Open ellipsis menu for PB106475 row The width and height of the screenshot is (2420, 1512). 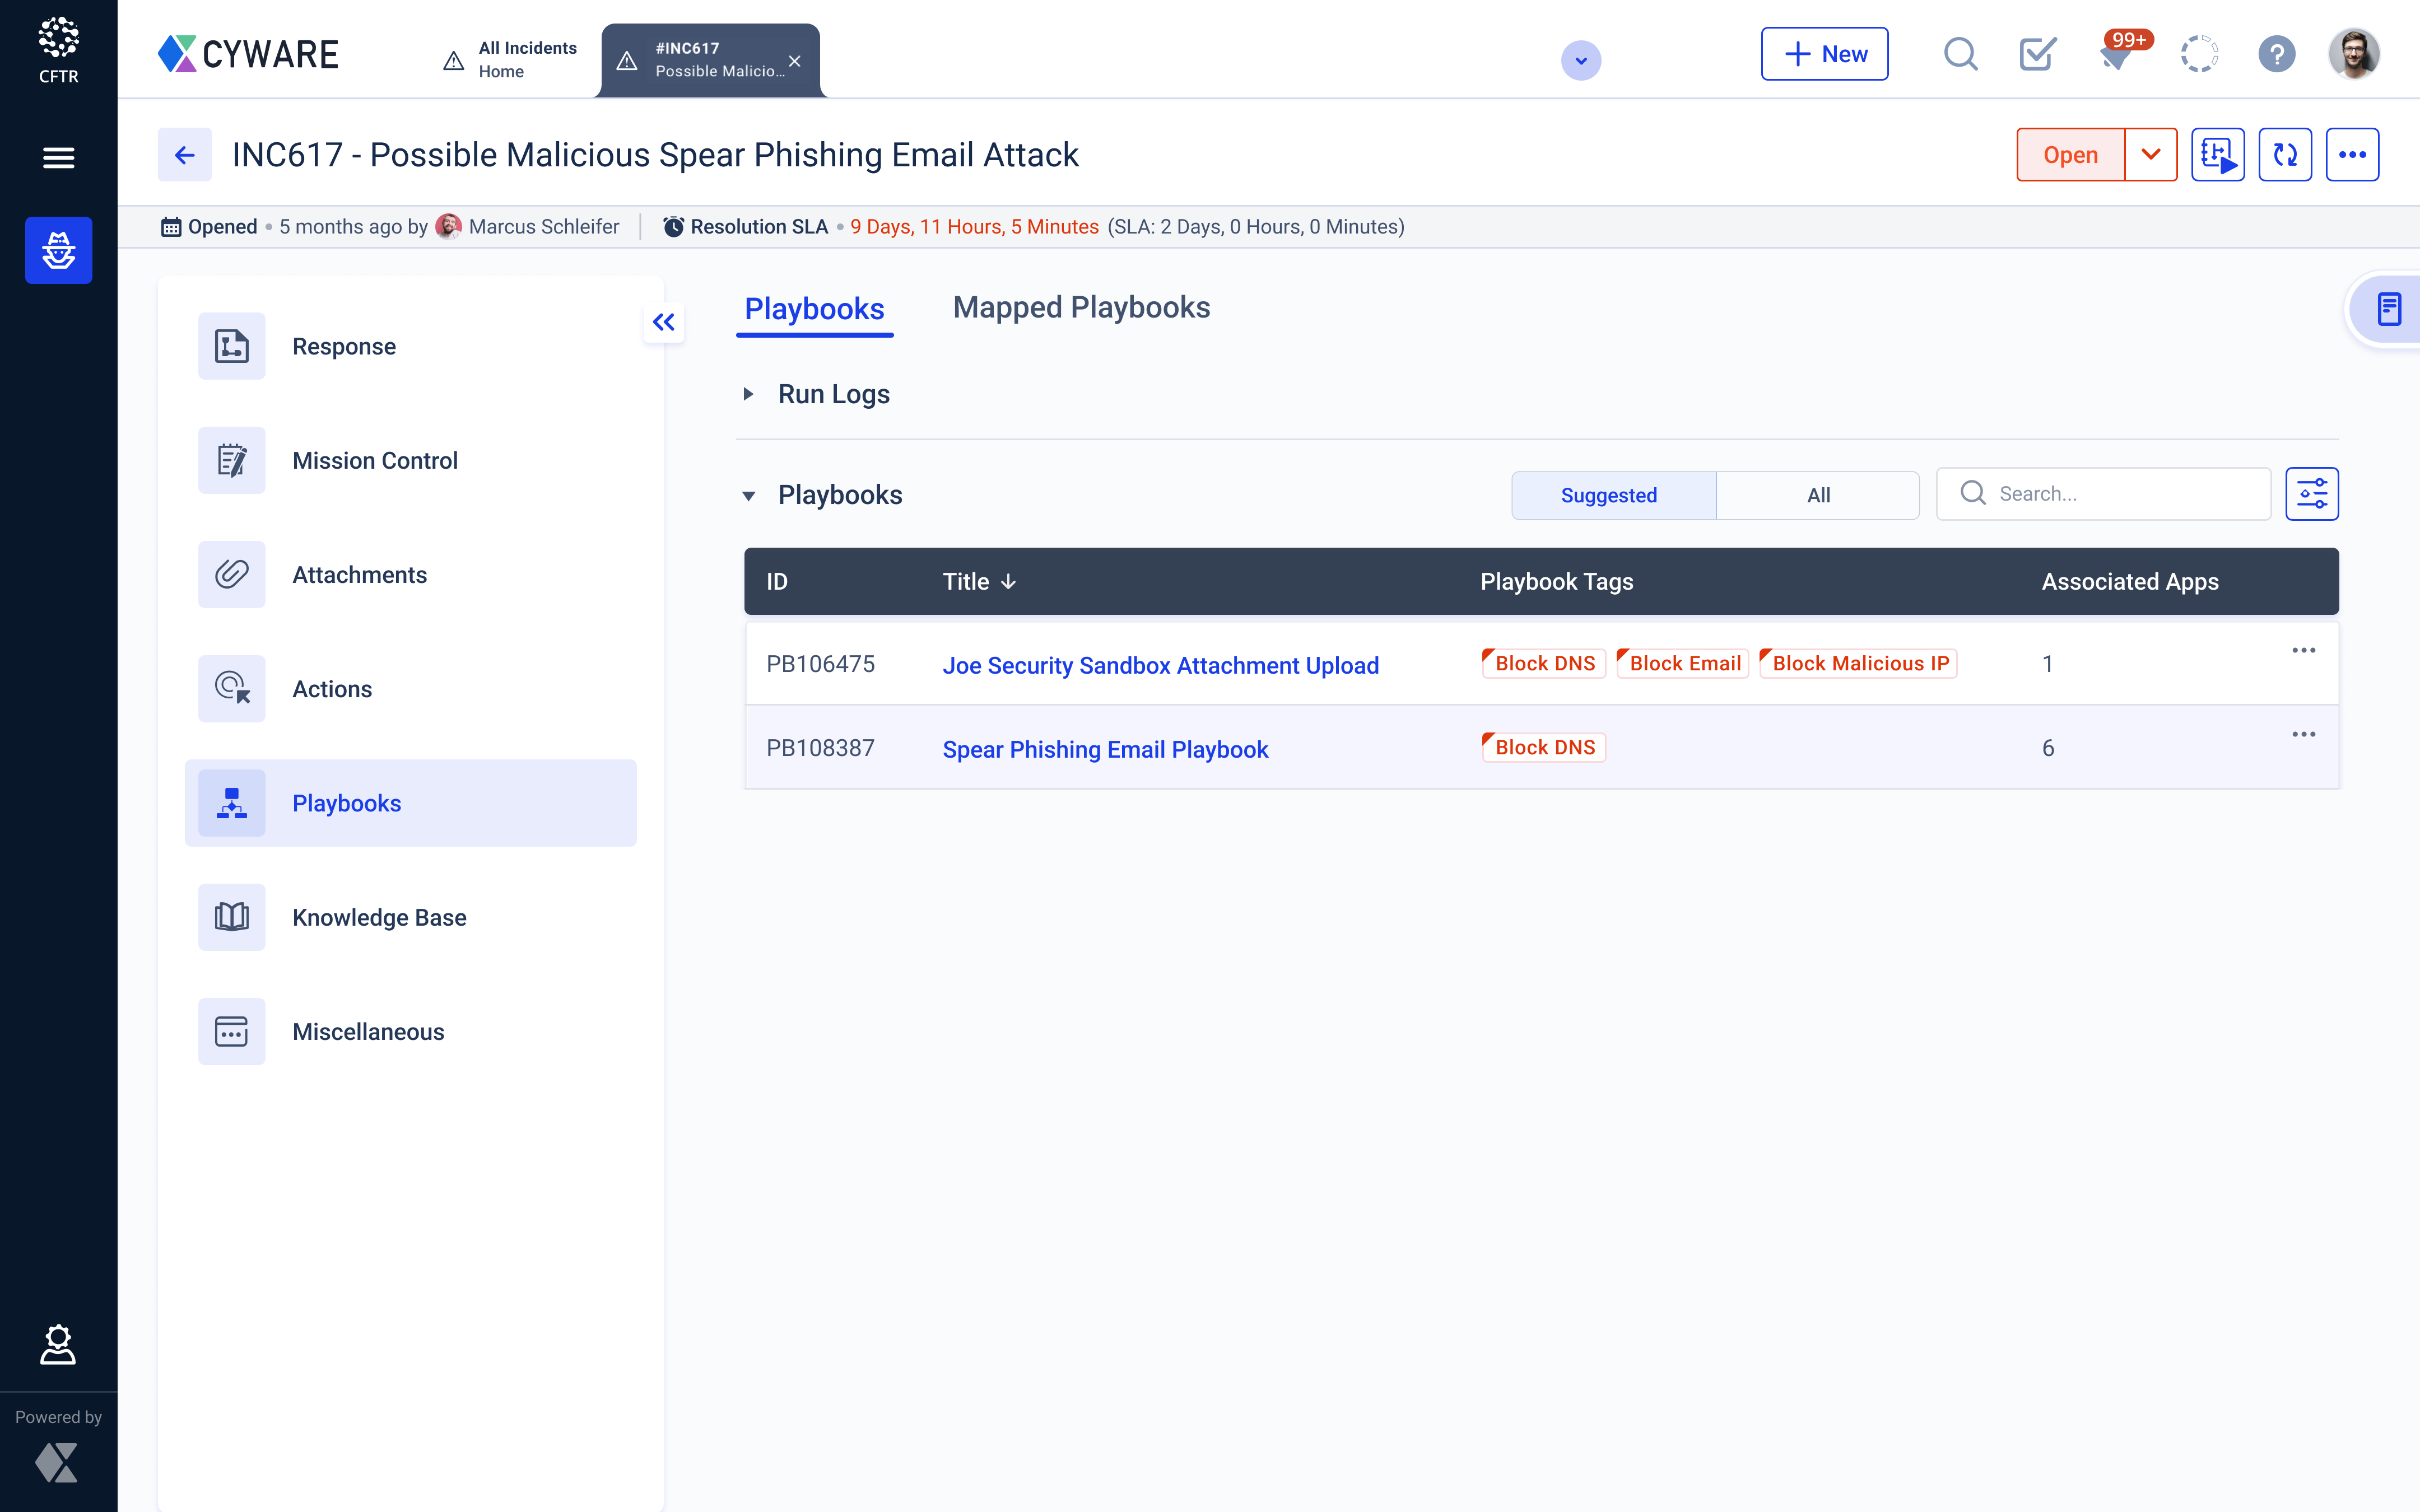click(2303, 650)
